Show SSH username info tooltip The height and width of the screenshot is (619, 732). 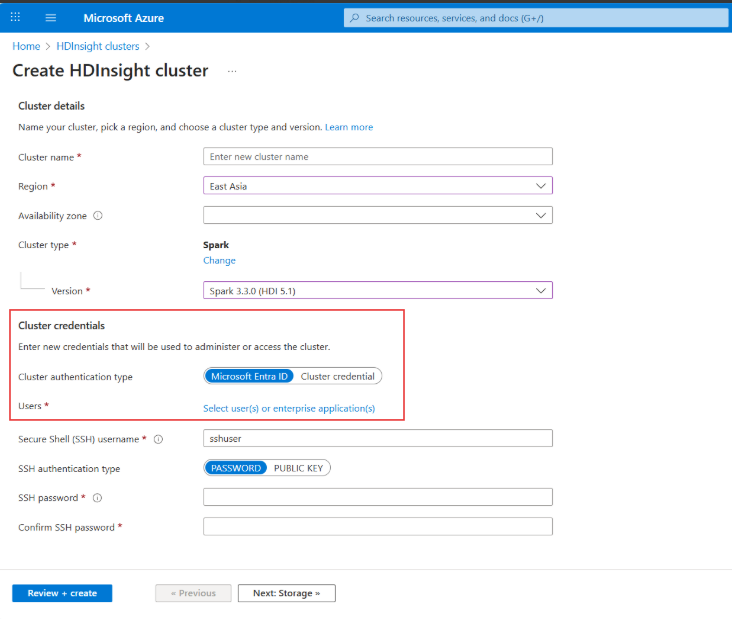[x=158, y=439]
